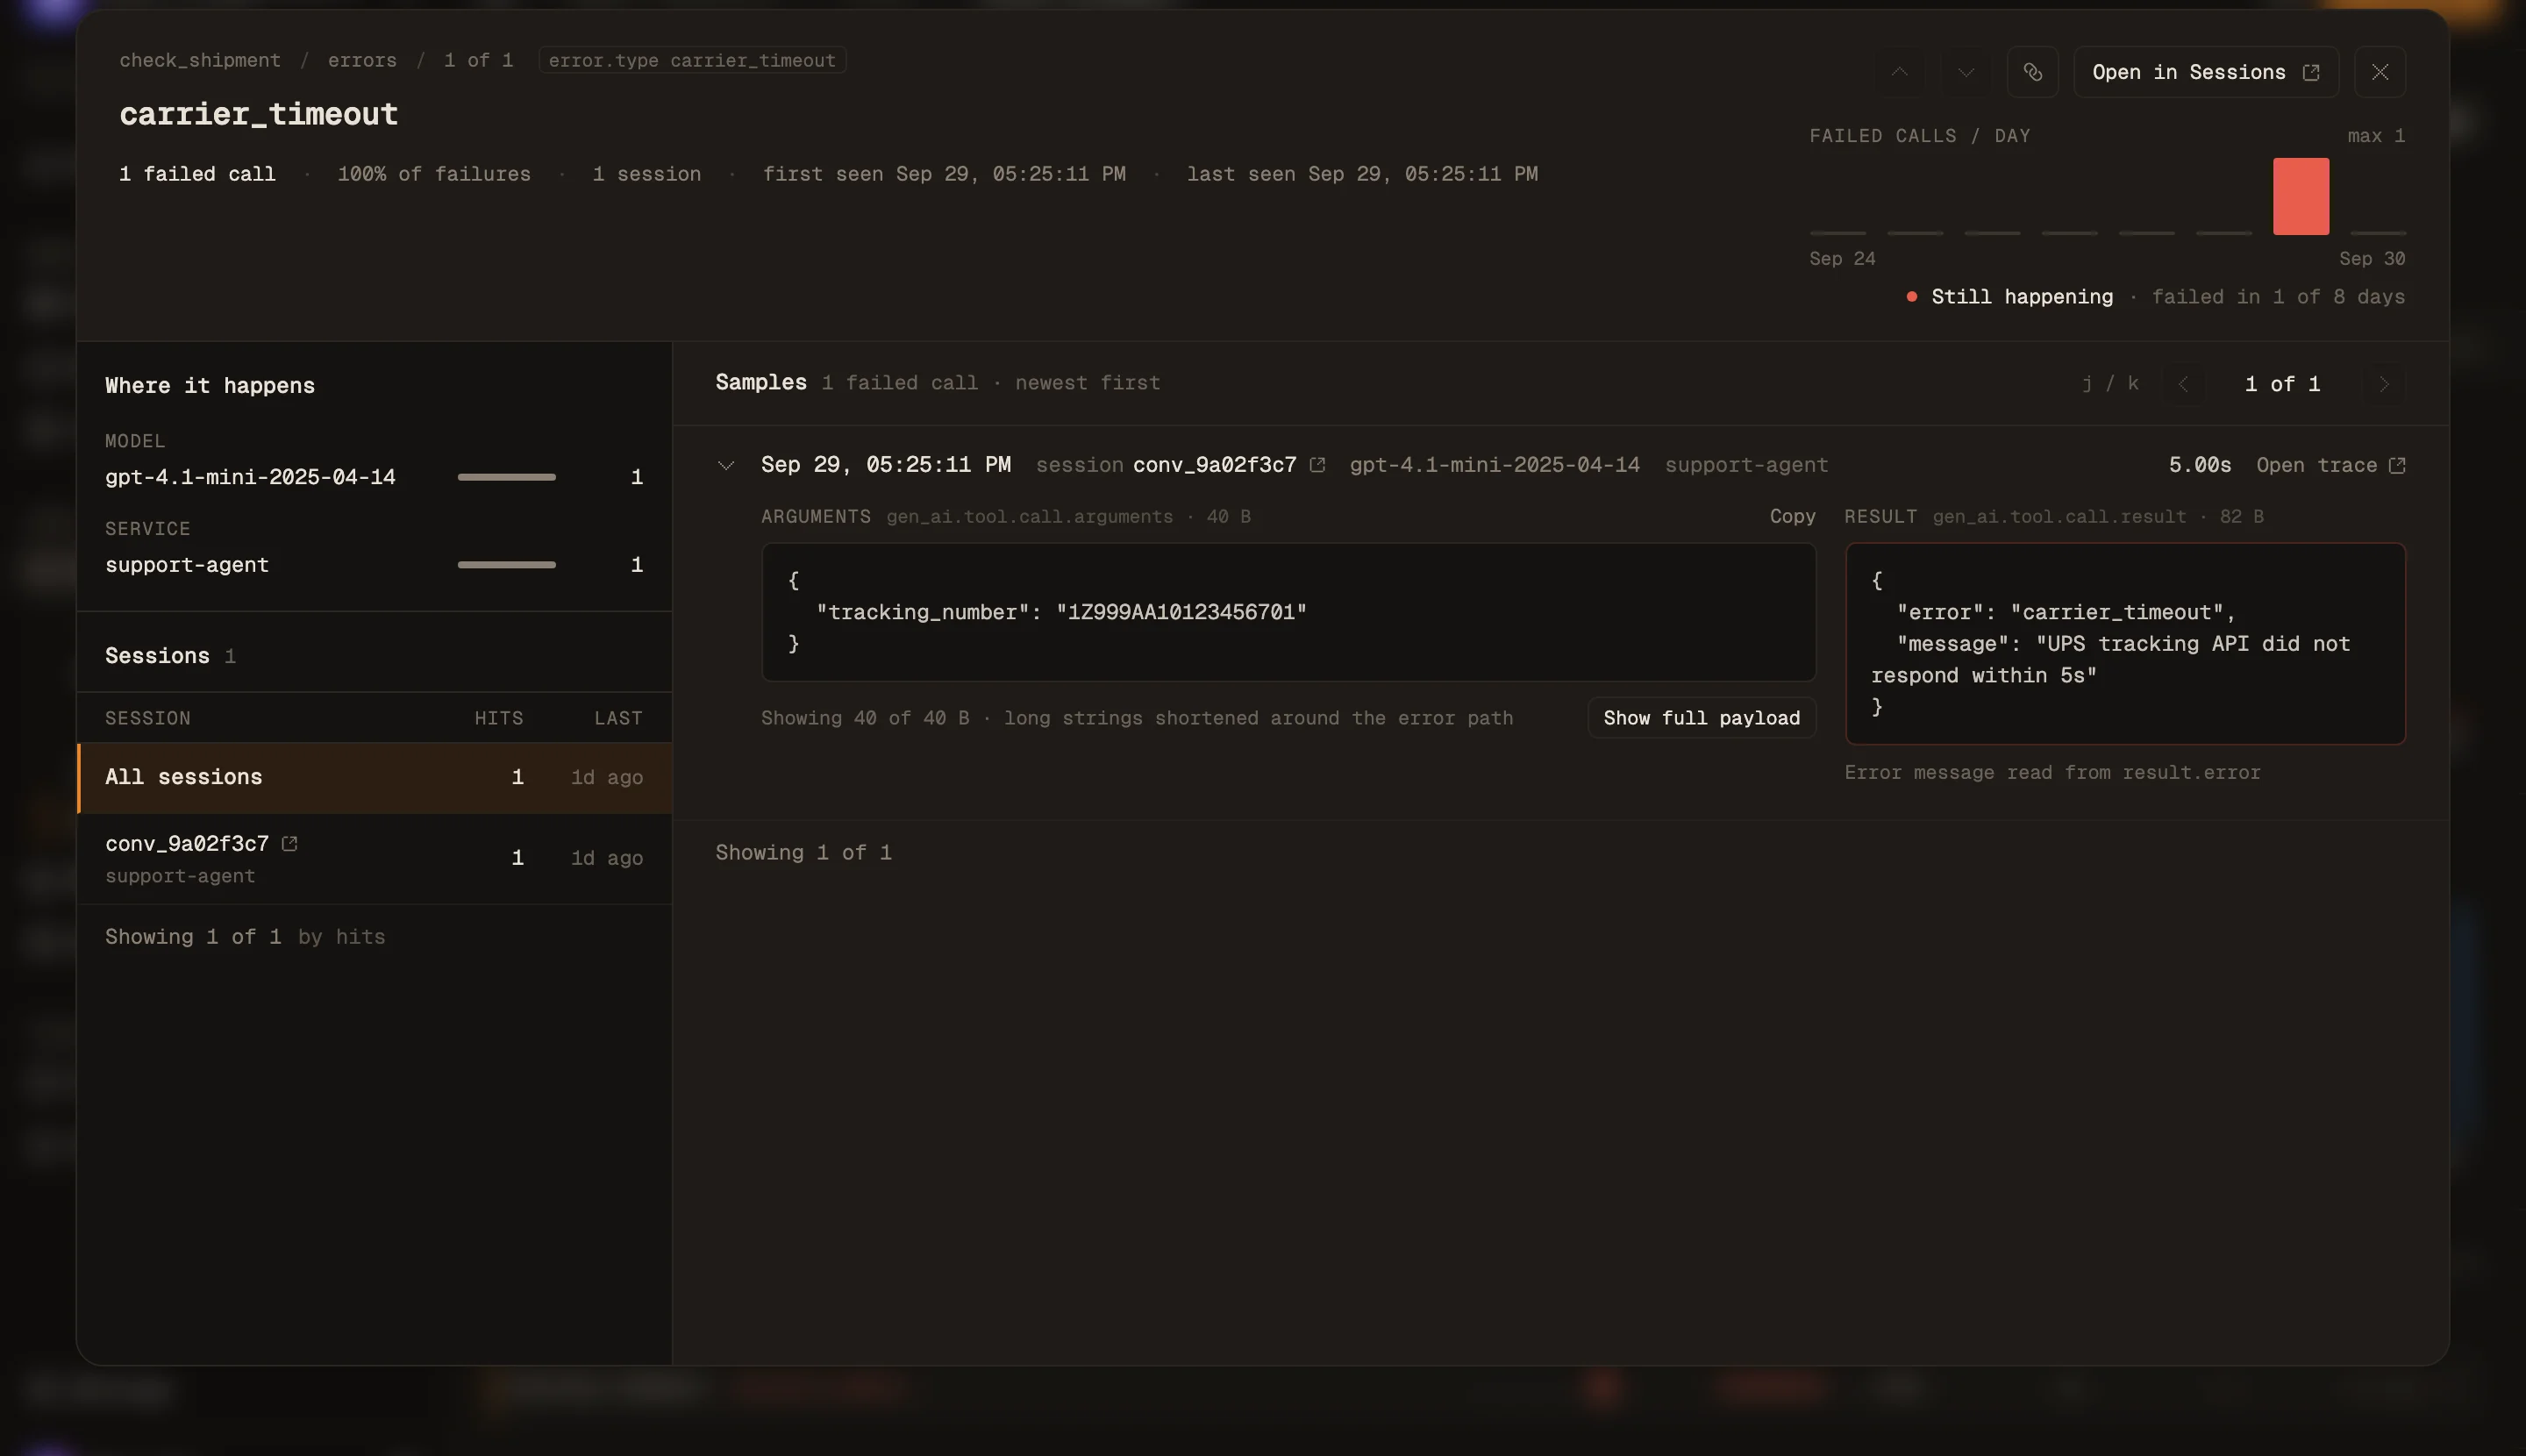Click sample model tag gpt-4.1-mini-2025-04-14
Screen dimensions: 2526x1456
pyautogui.click(x=1494, y=465)
